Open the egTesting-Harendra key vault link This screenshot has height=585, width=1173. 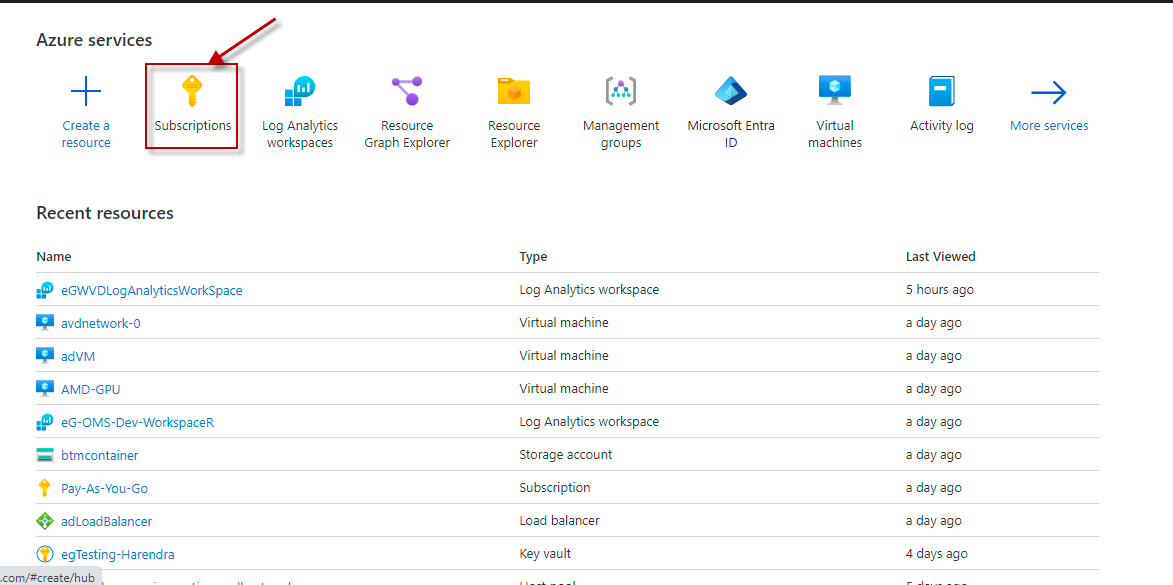[x=118, y=554]
